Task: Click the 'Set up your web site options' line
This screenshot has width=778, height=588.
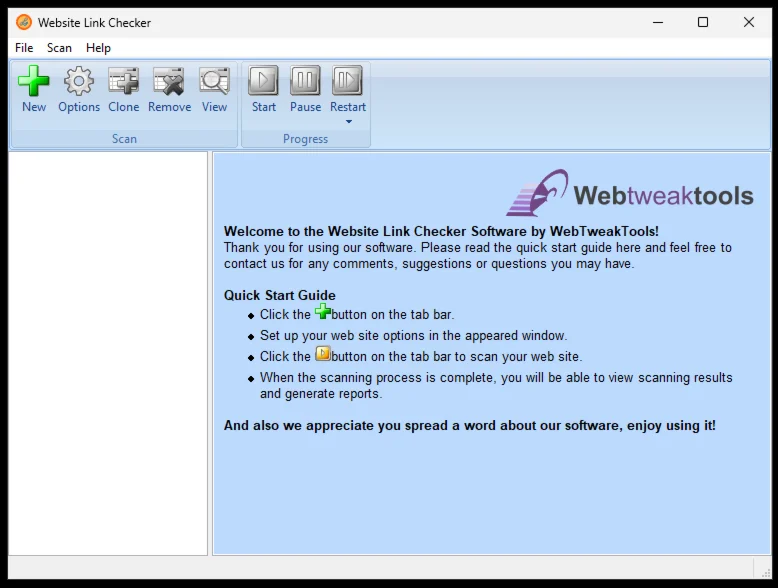Action: [413, 335]
